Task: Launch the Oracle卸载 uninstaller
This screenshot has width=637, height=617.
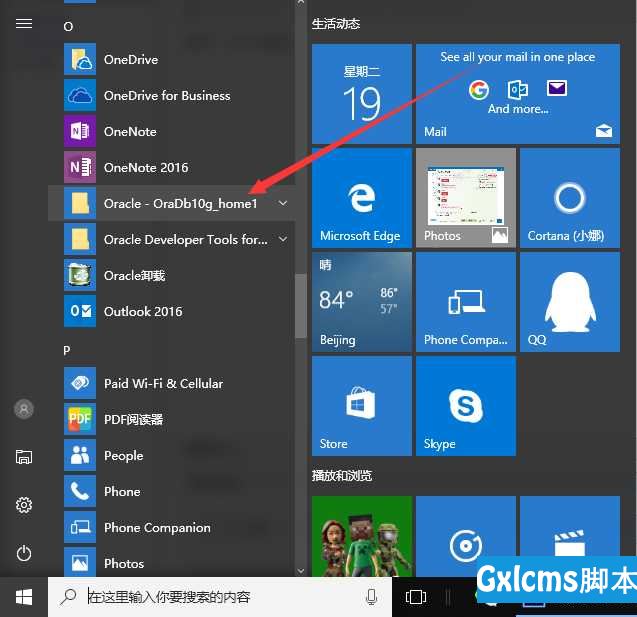Action: click(171, 275)
